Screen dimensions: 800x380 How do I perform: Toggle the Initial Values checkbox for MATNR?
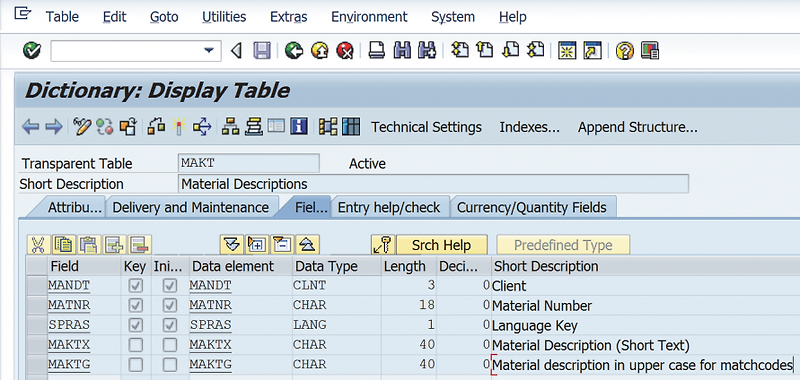click(x=169, y=306)
